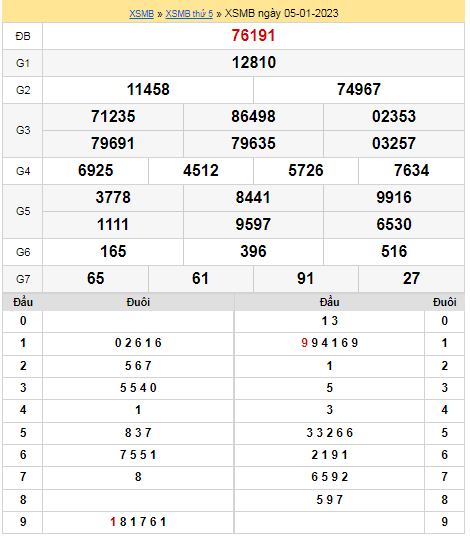
Task: Select G6 number 516
Action: tap(394, 252)
